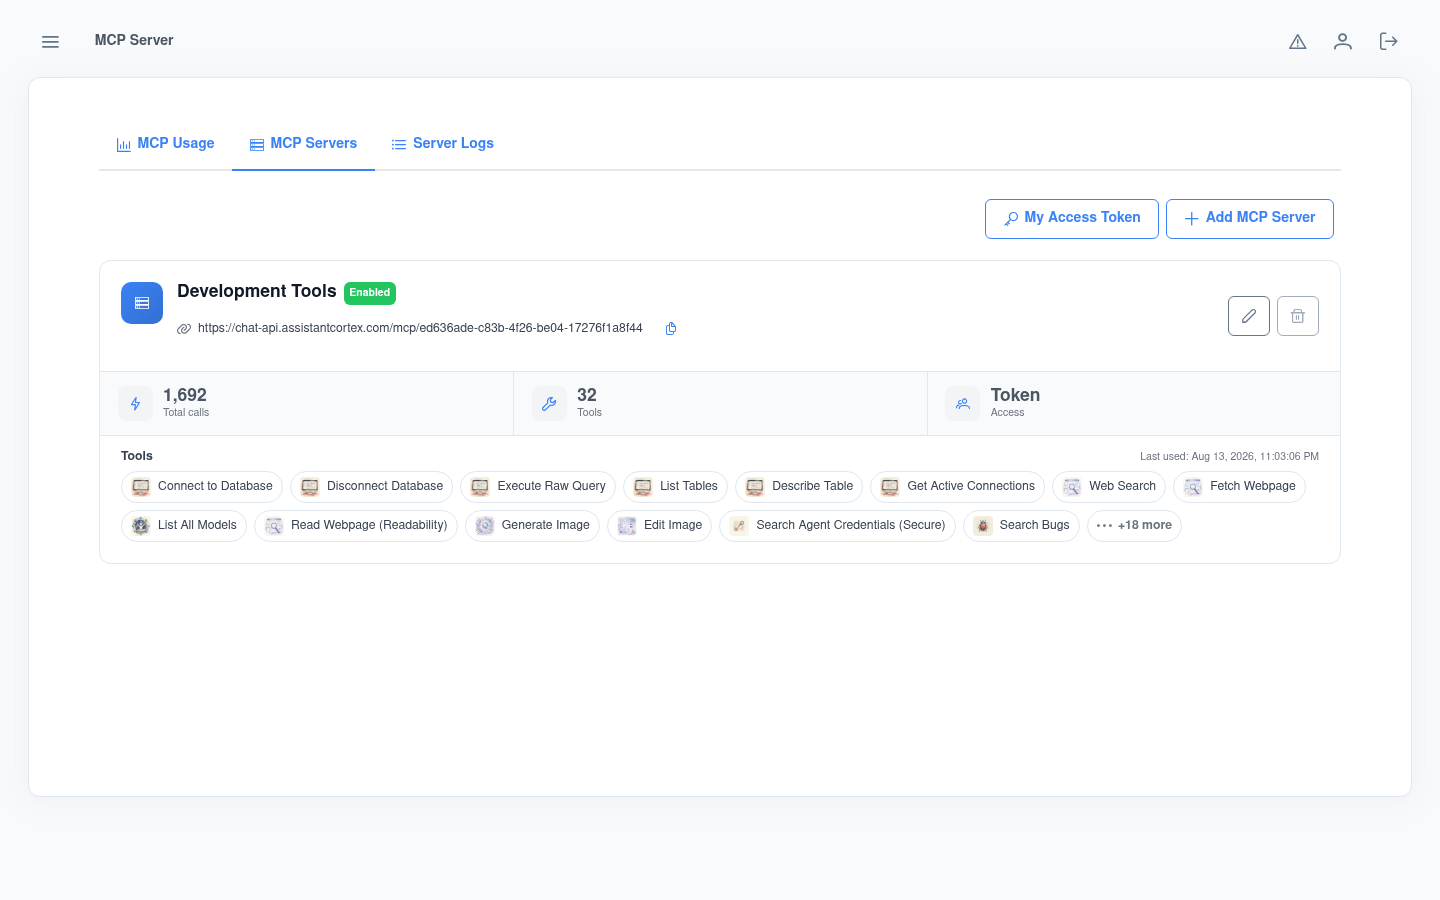
Task: Select the List Tables tool chip
Action: click(675, 487)
